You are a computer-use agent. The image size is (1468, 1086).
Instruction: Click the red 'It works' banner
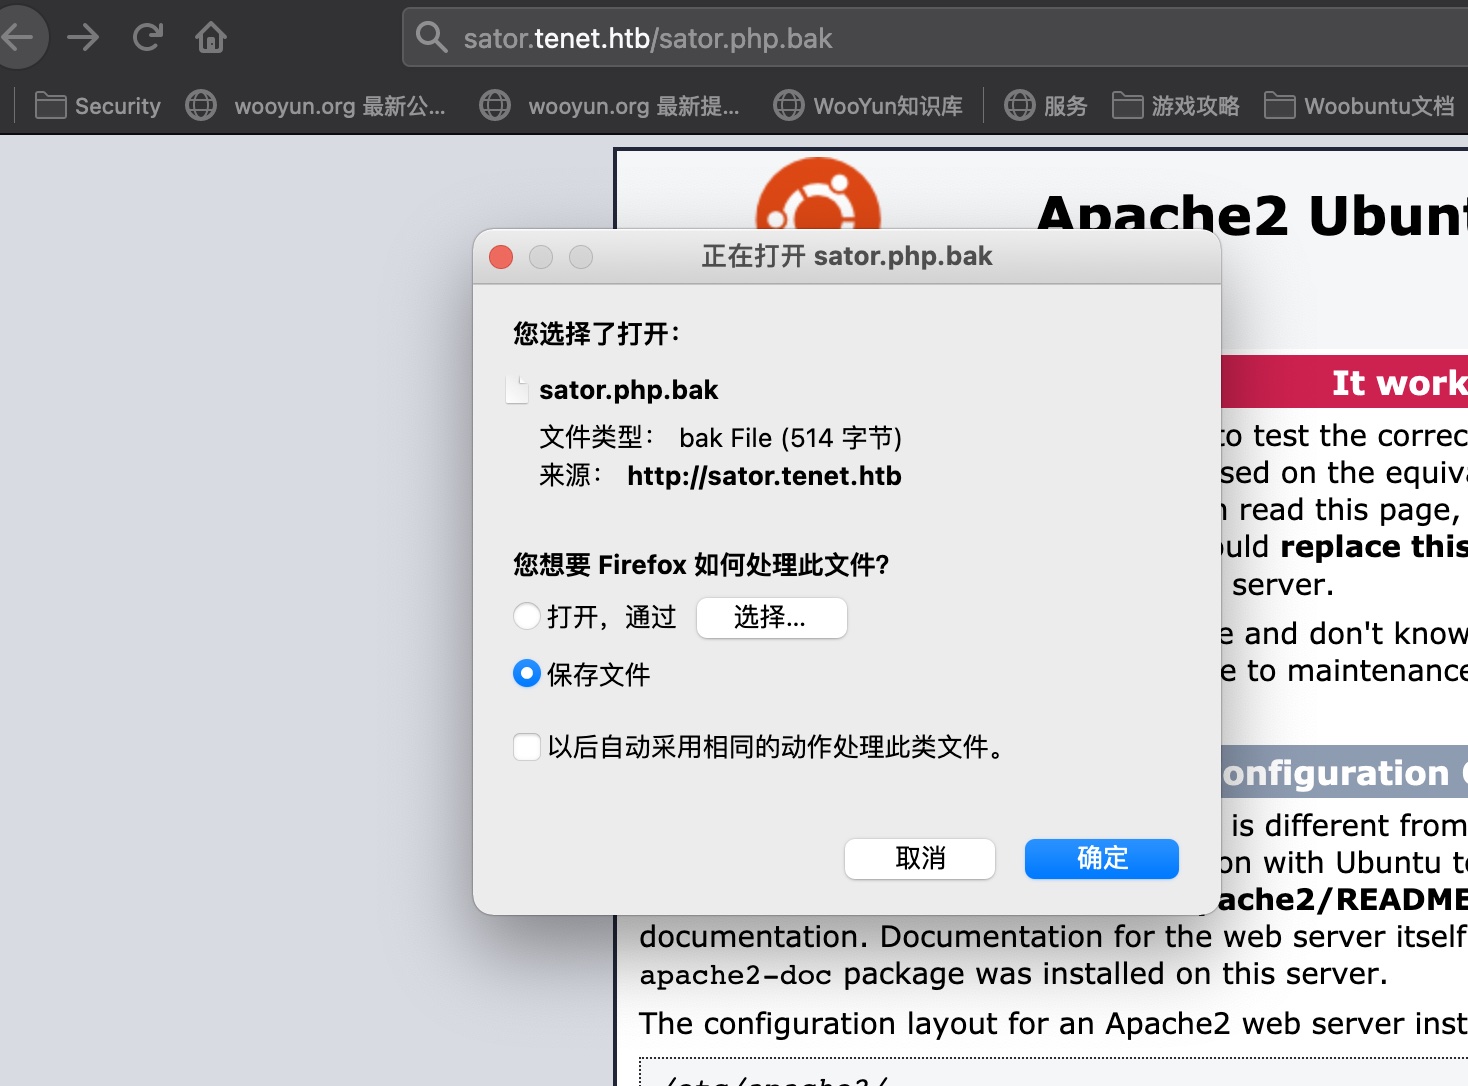1344,381
